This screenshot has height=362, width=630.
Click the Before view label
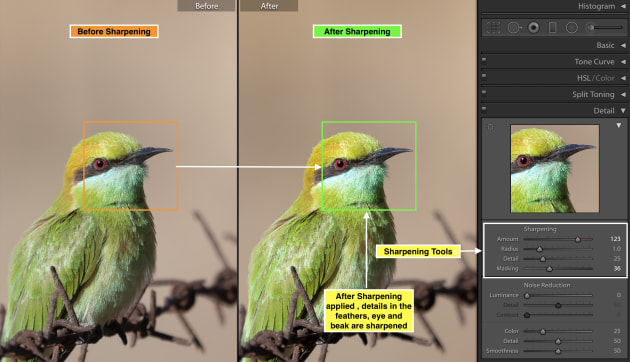click(x=207, y=6)
